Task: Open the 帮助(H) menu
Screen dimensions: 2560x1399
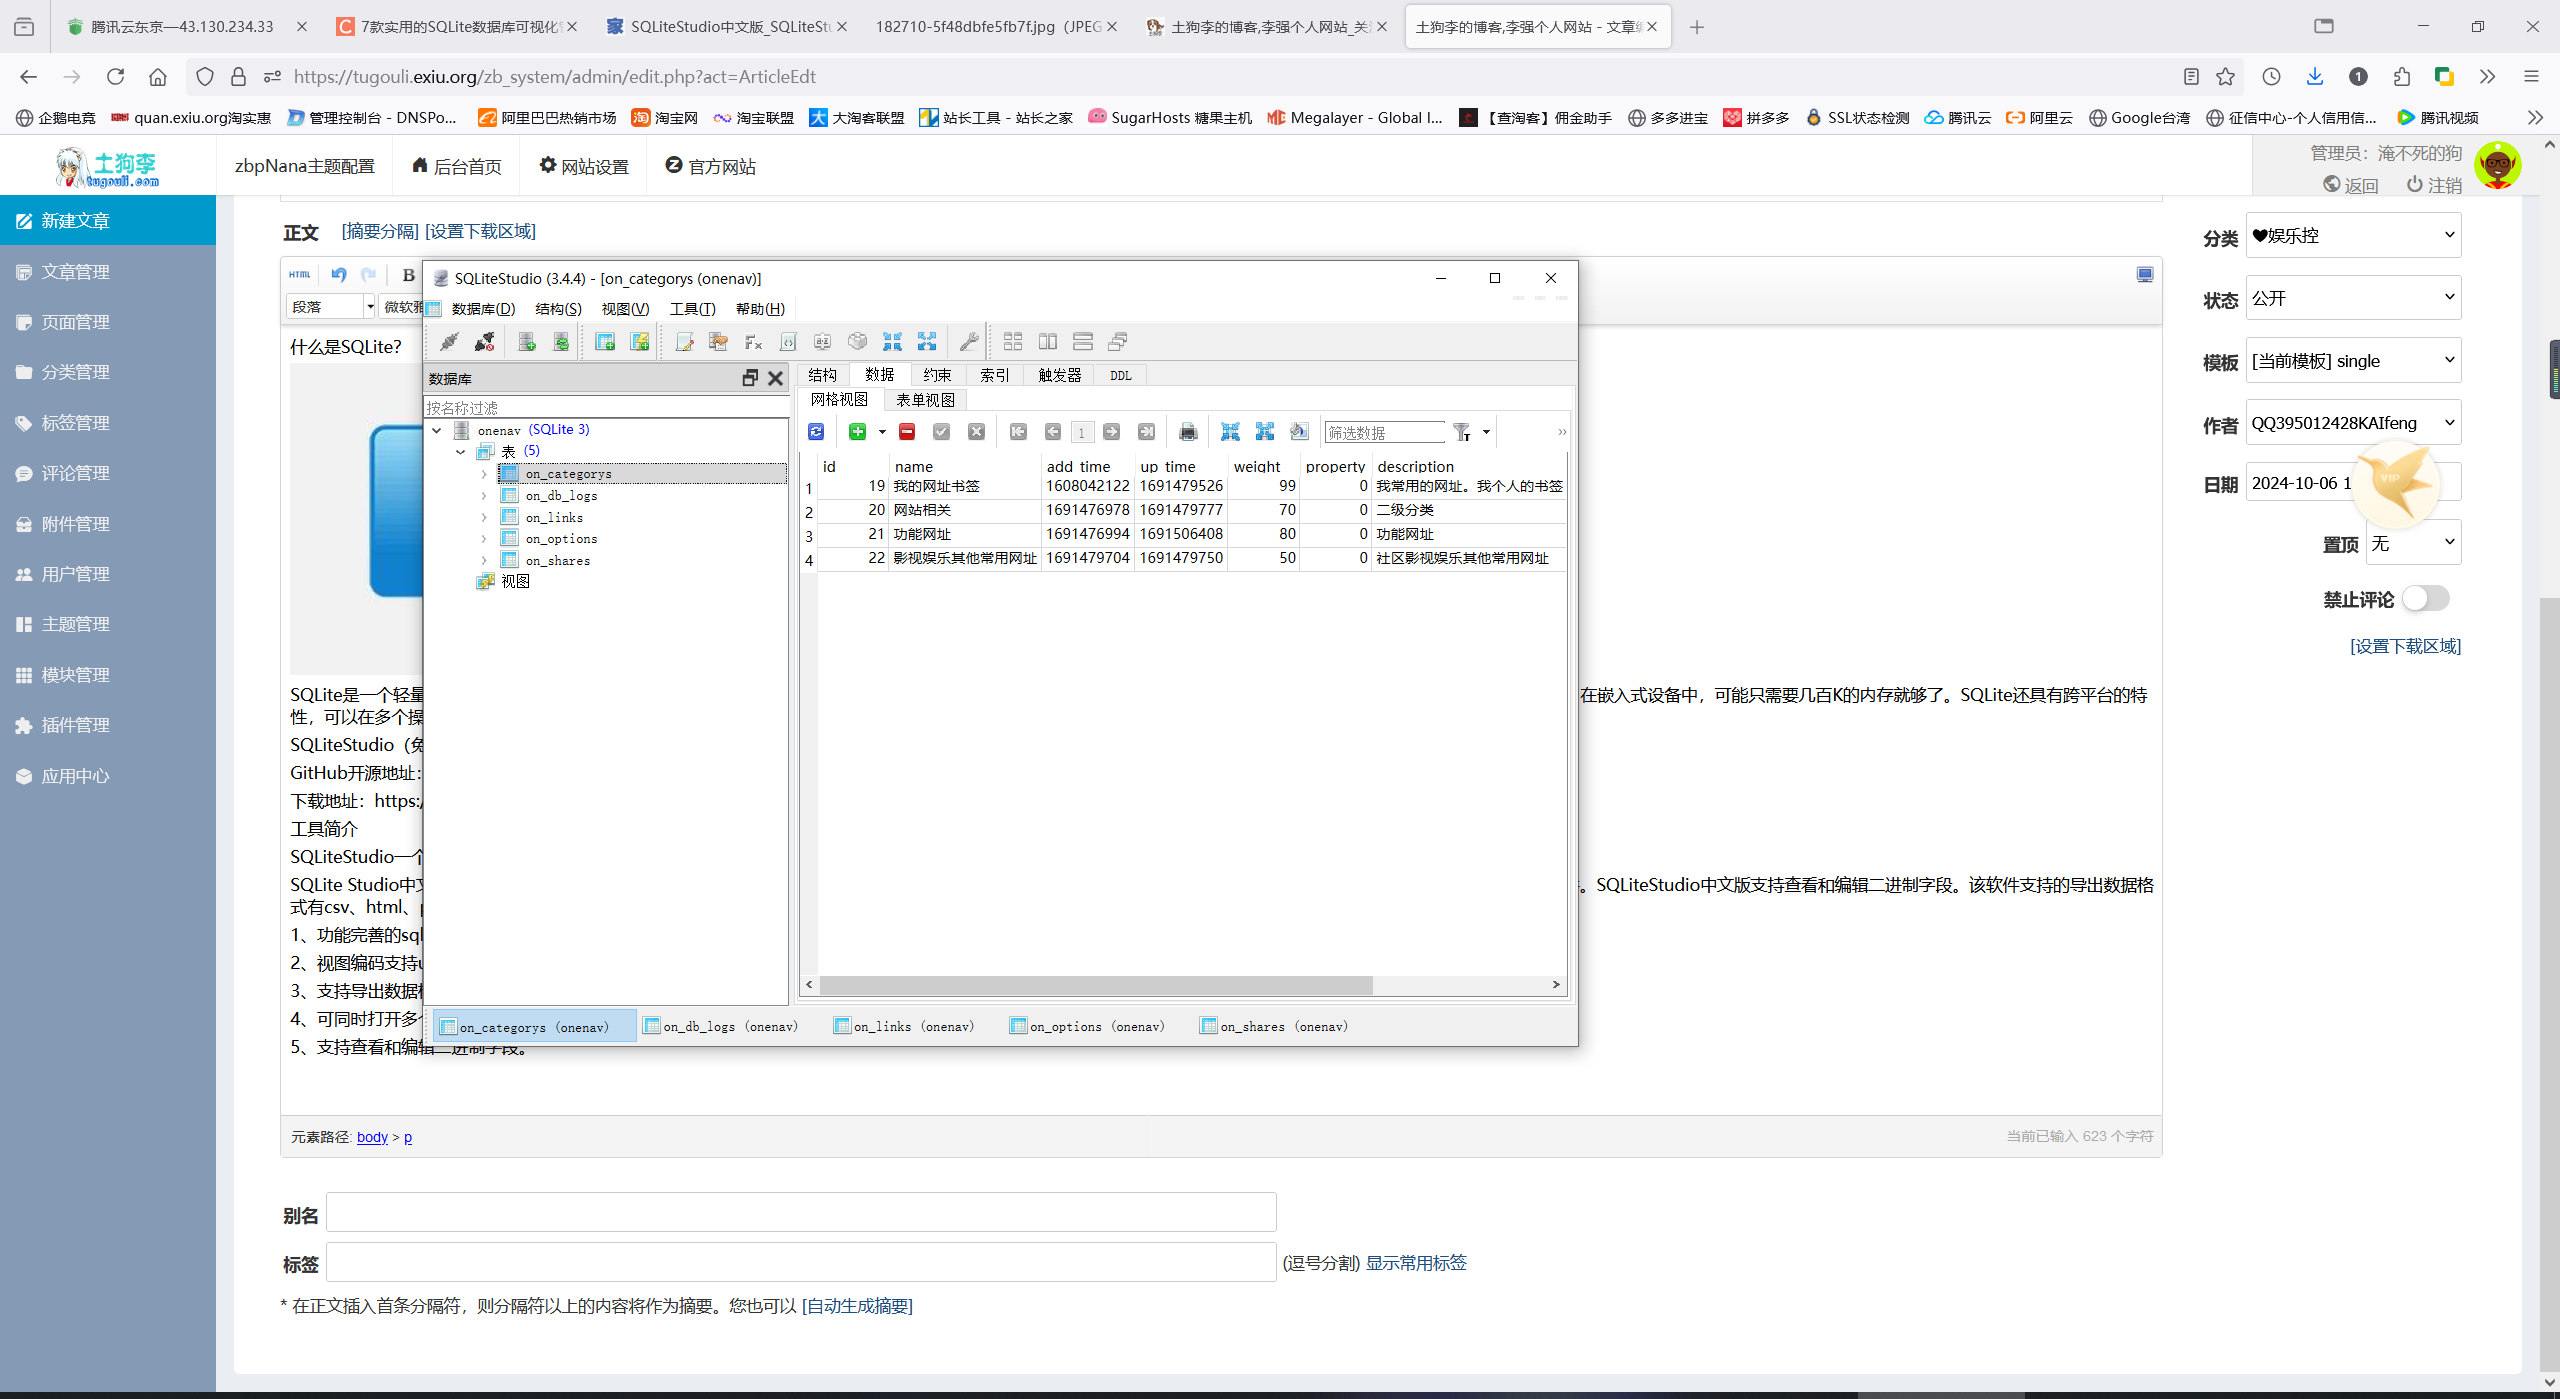Action: [760, 309]
